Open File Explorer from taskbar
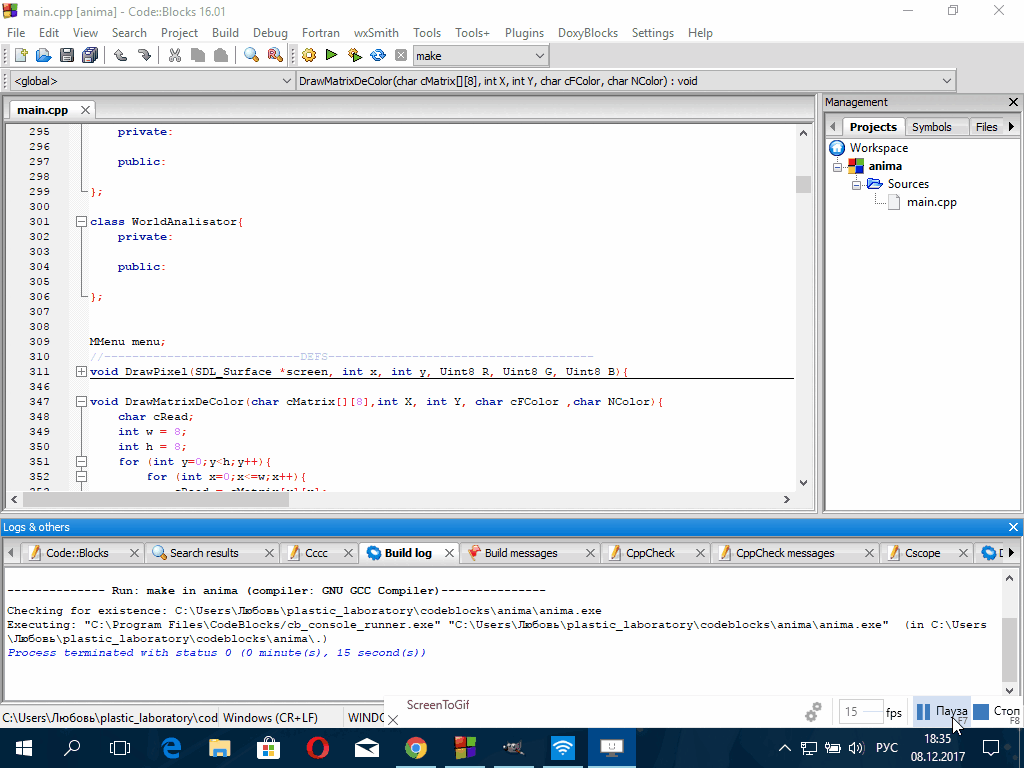 (219, 748)
